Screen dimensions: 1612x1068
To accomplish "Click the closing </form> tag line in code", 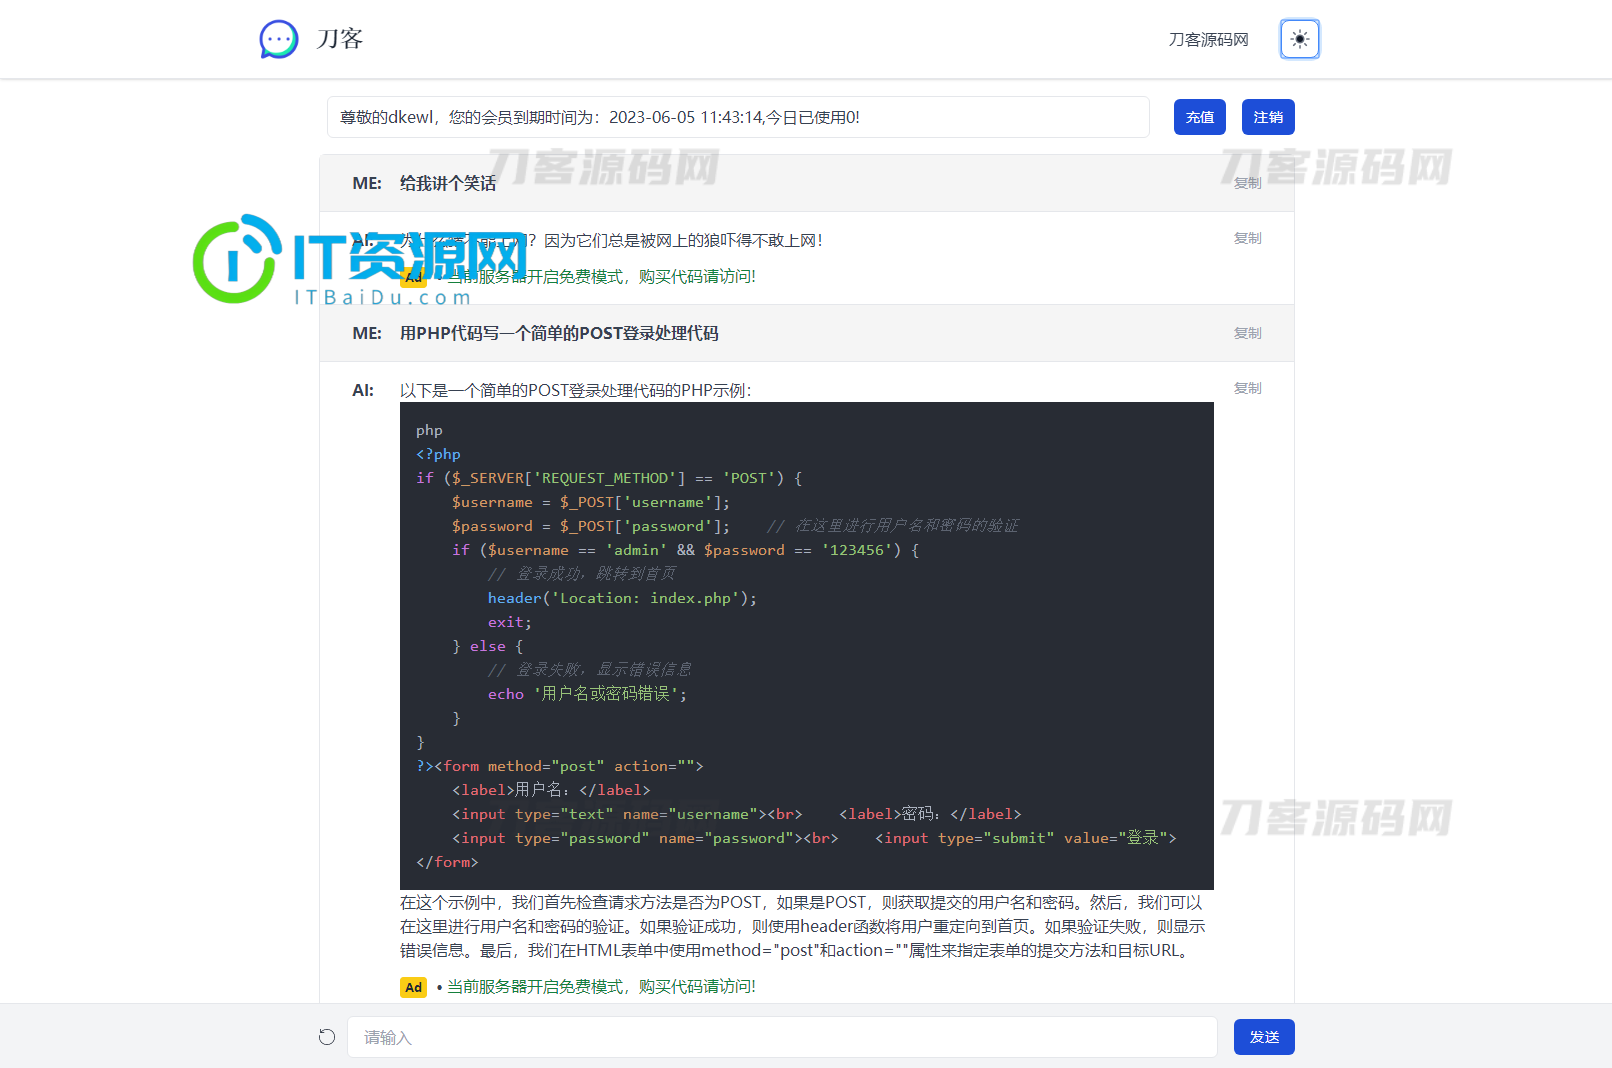I will [447, 862].
